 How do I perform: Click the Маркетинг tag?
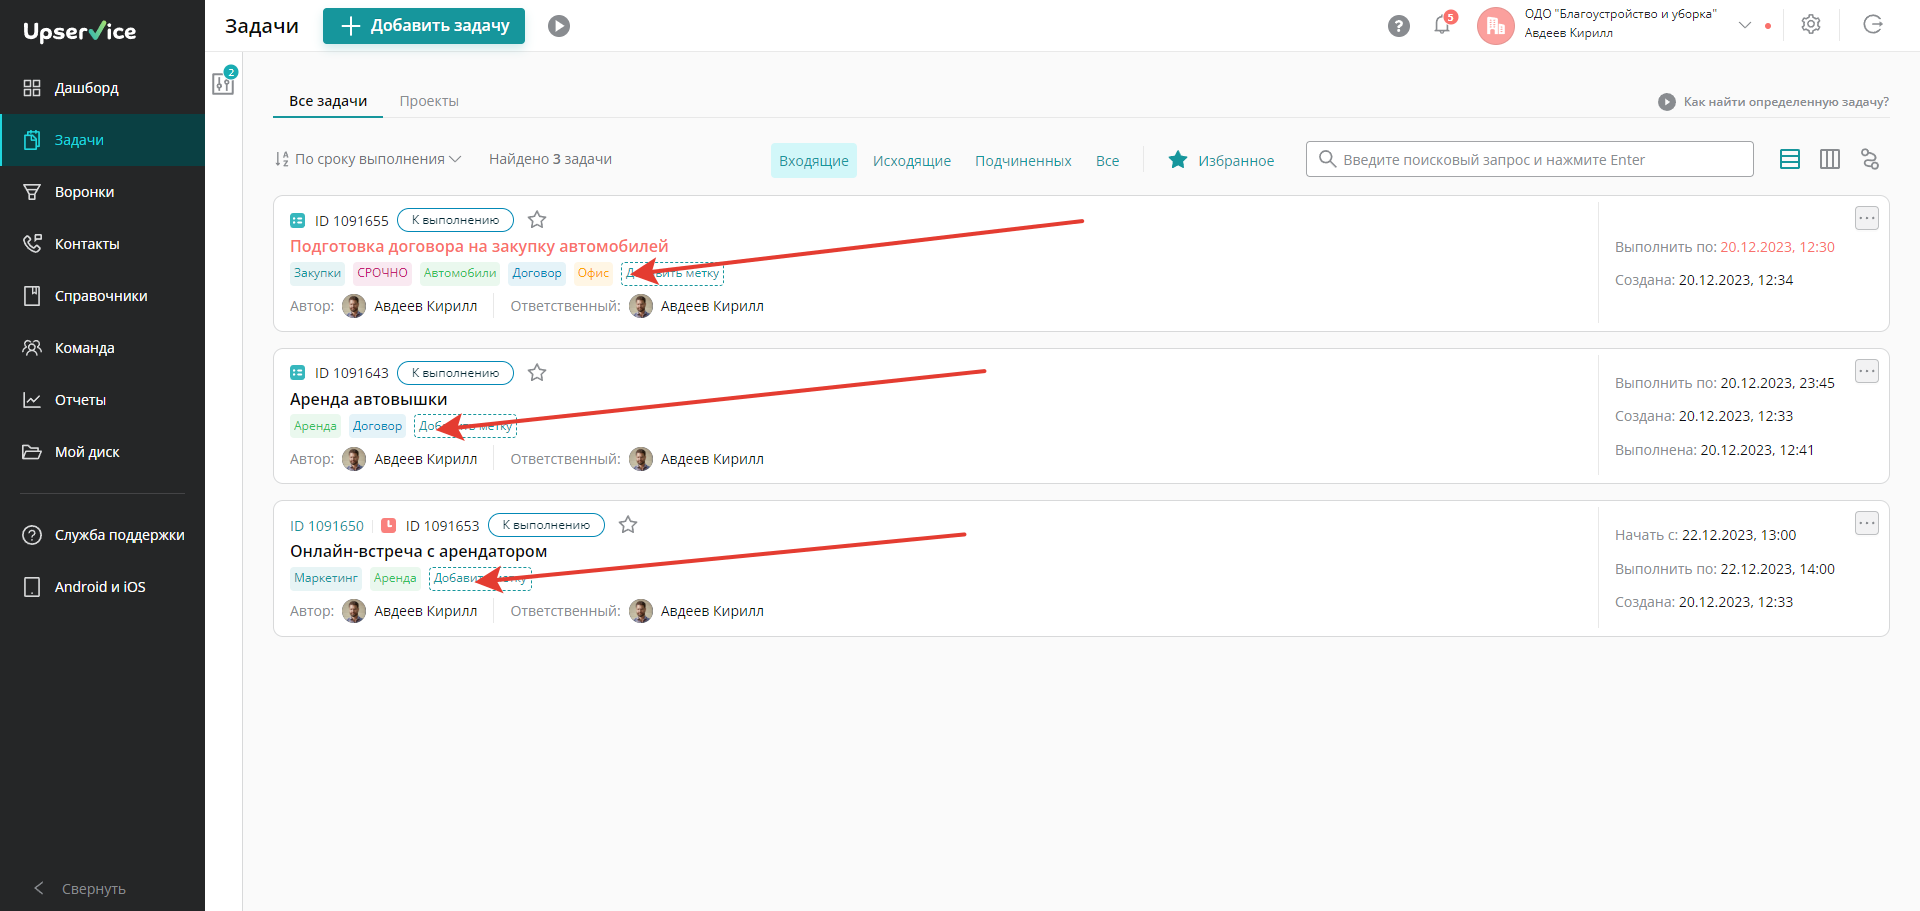click(326, 578)
